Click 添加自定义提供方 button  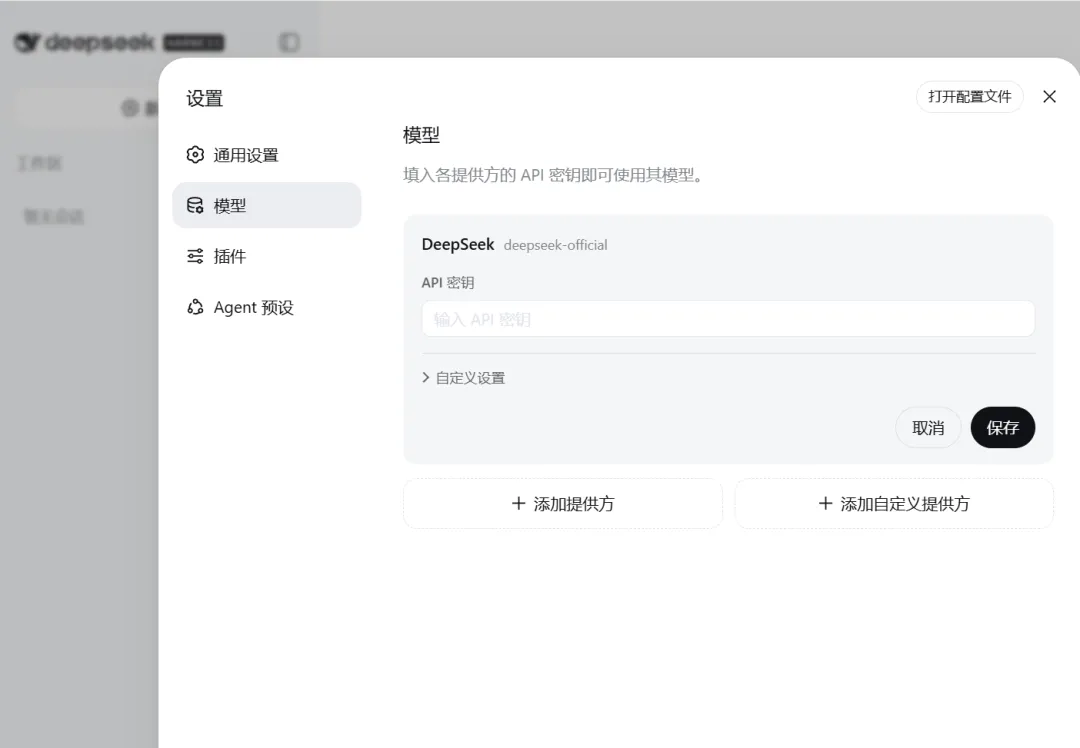click(x=894, y=503)
